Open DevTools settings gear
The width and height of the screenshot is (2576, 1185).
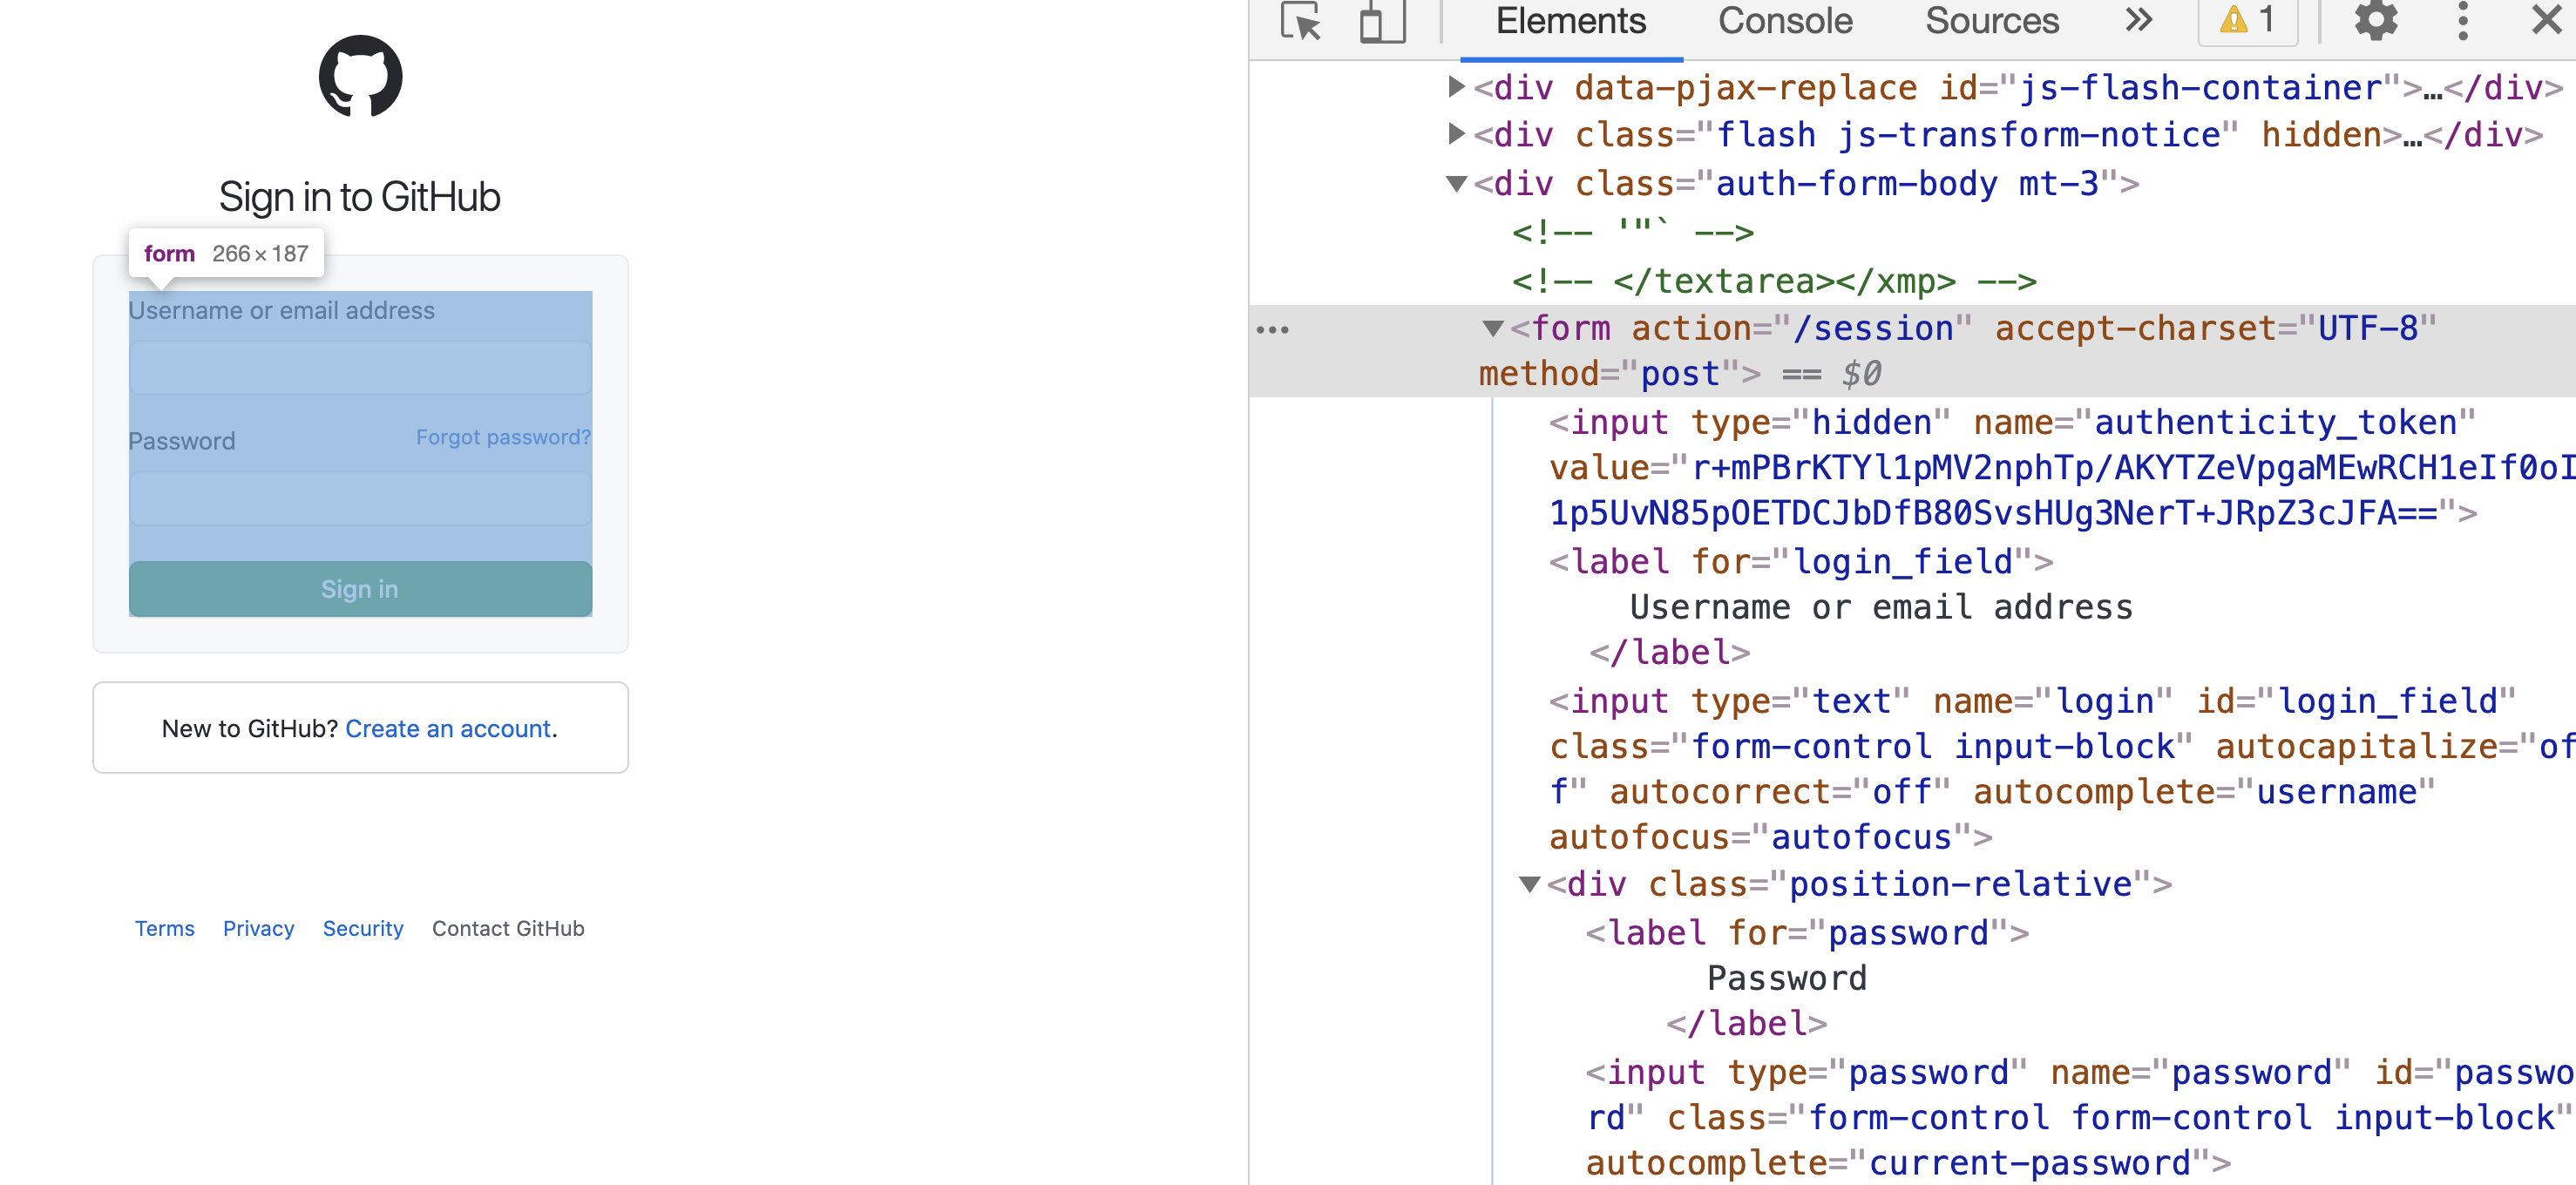pos(2376,22)
